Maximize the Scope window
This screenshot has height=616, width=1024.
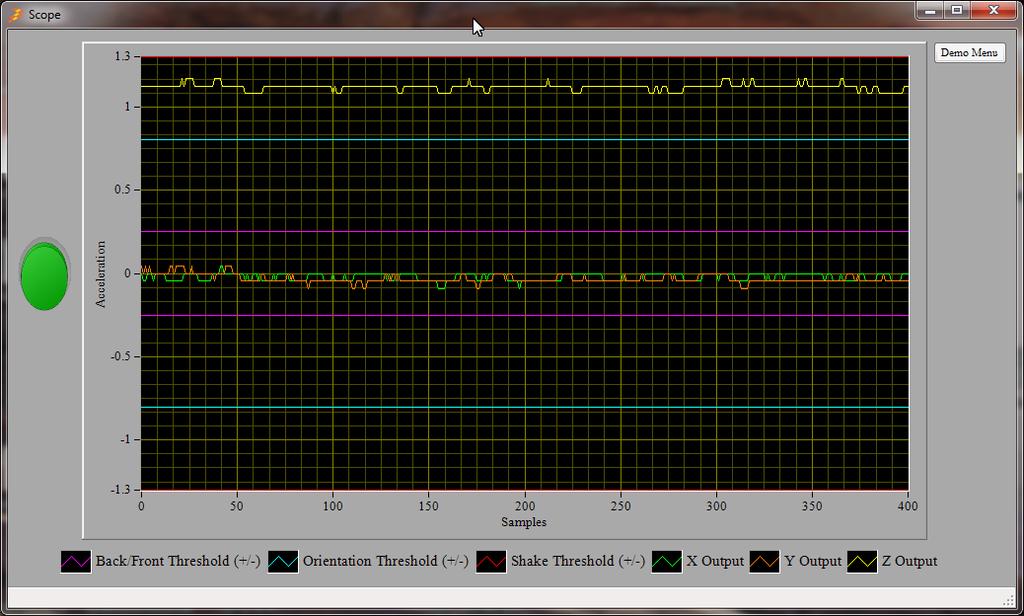(957, 10)
